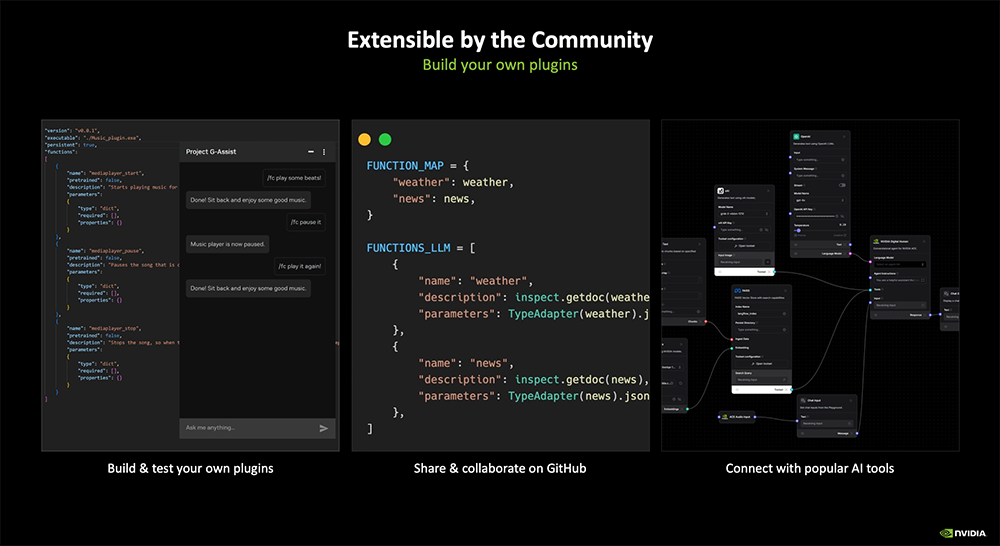1000x546 pixels.
Task: Expand Language Model selector in Digital Human node
Action: point(899,262)
